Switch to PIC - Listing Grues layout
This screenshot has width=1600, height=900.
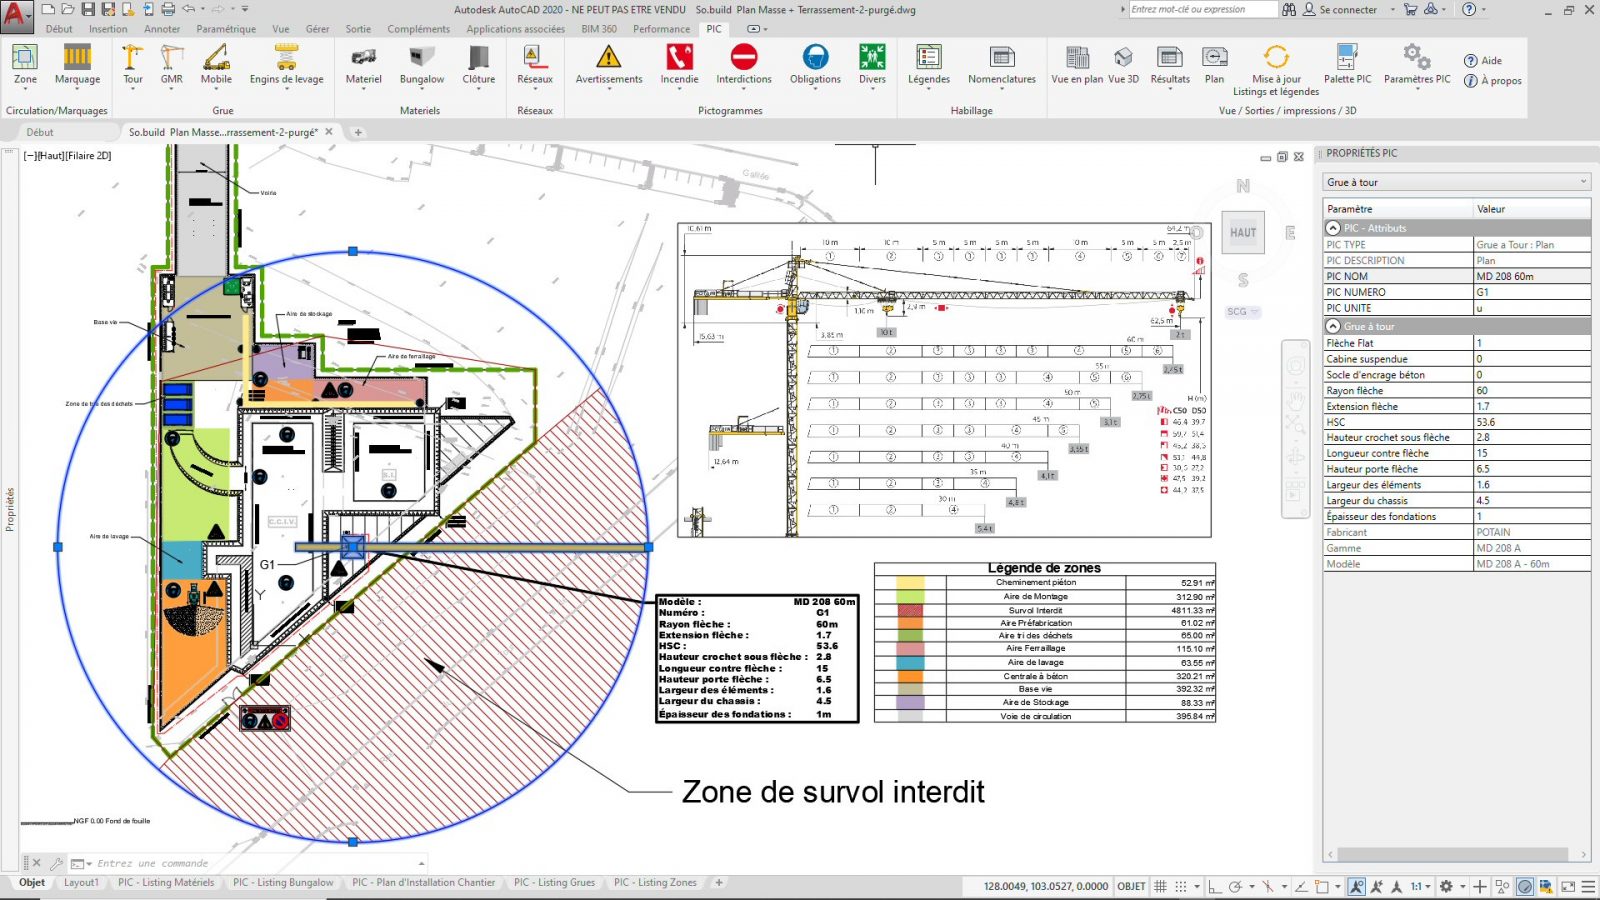click(554, 882)
